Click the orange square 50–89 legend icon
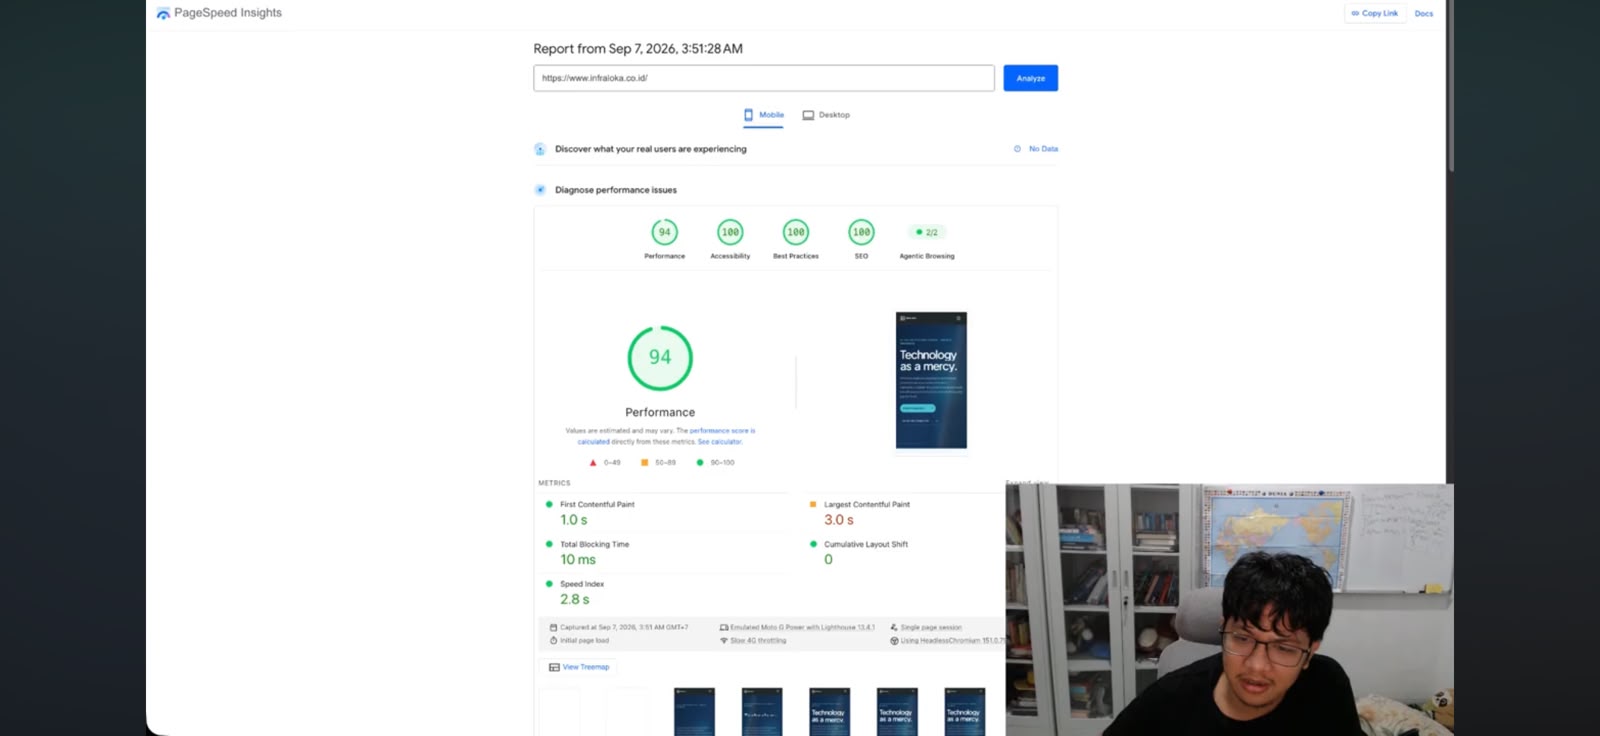Screen dimensions: 1600x736 [645, 462]
